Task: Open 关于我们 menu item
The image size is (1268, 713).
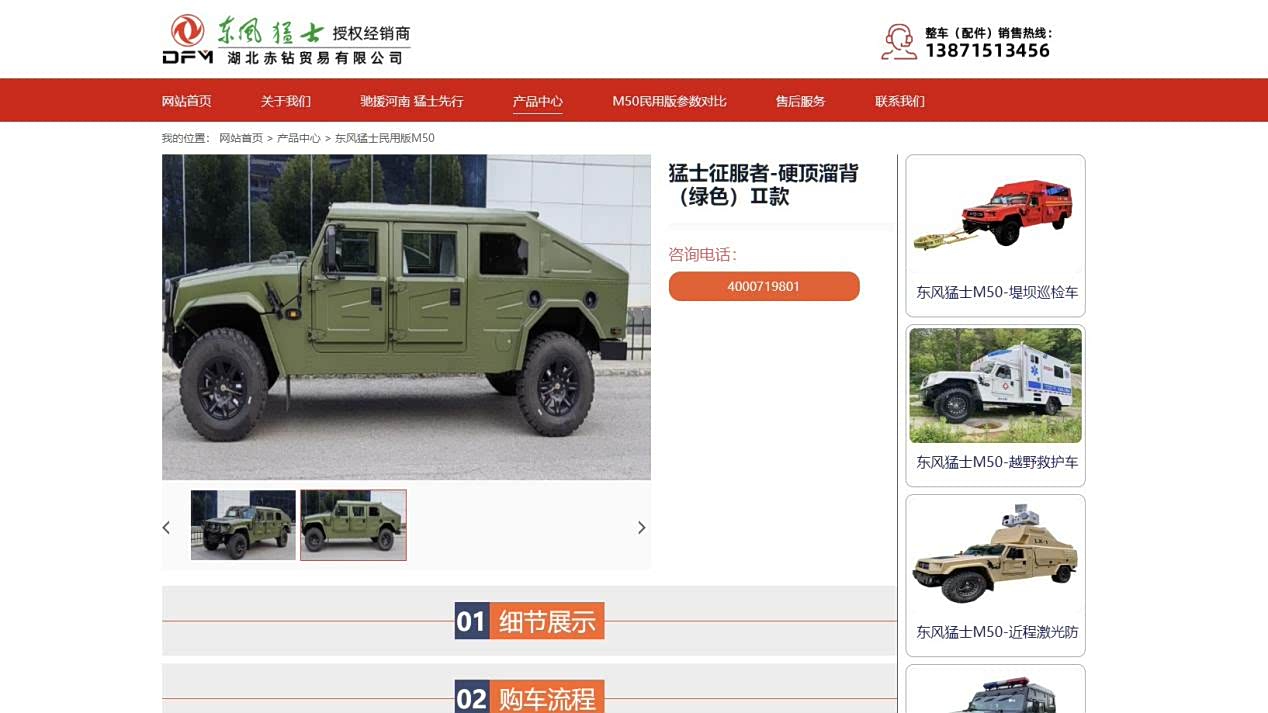Action: 286,101
